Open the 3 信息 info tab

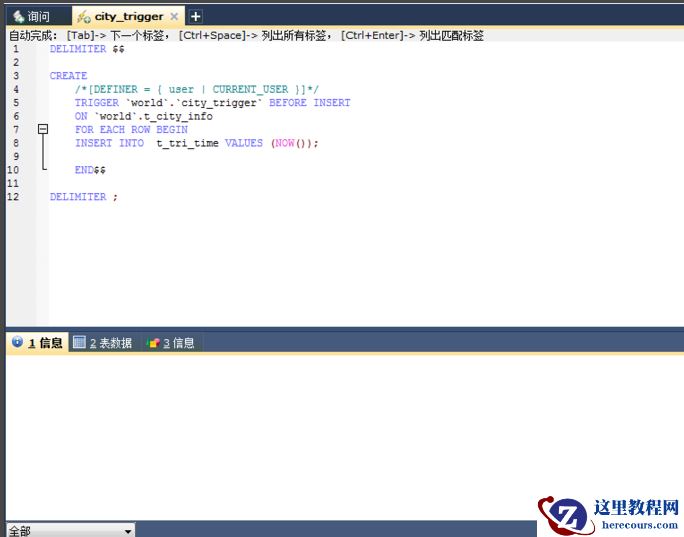tap(171, 343)
